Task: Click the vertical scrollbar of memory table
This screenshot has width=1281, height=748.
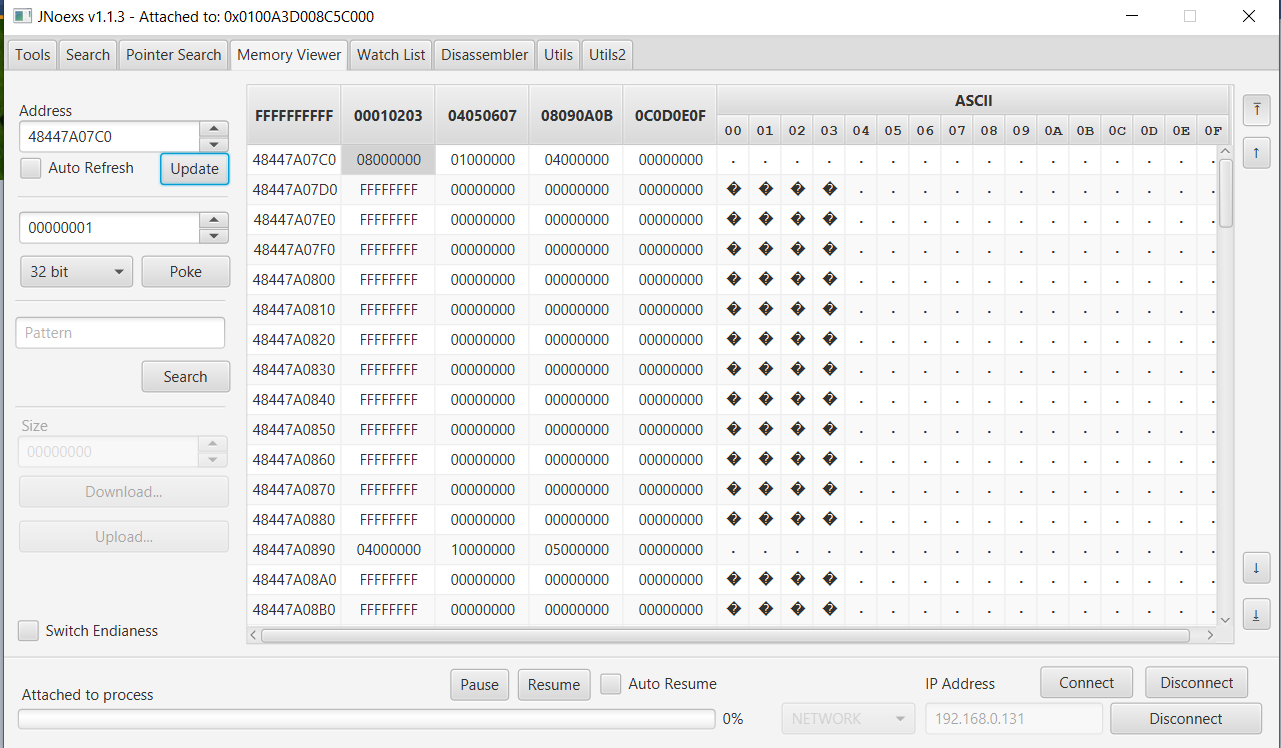Action: (x=1225, y=192)
